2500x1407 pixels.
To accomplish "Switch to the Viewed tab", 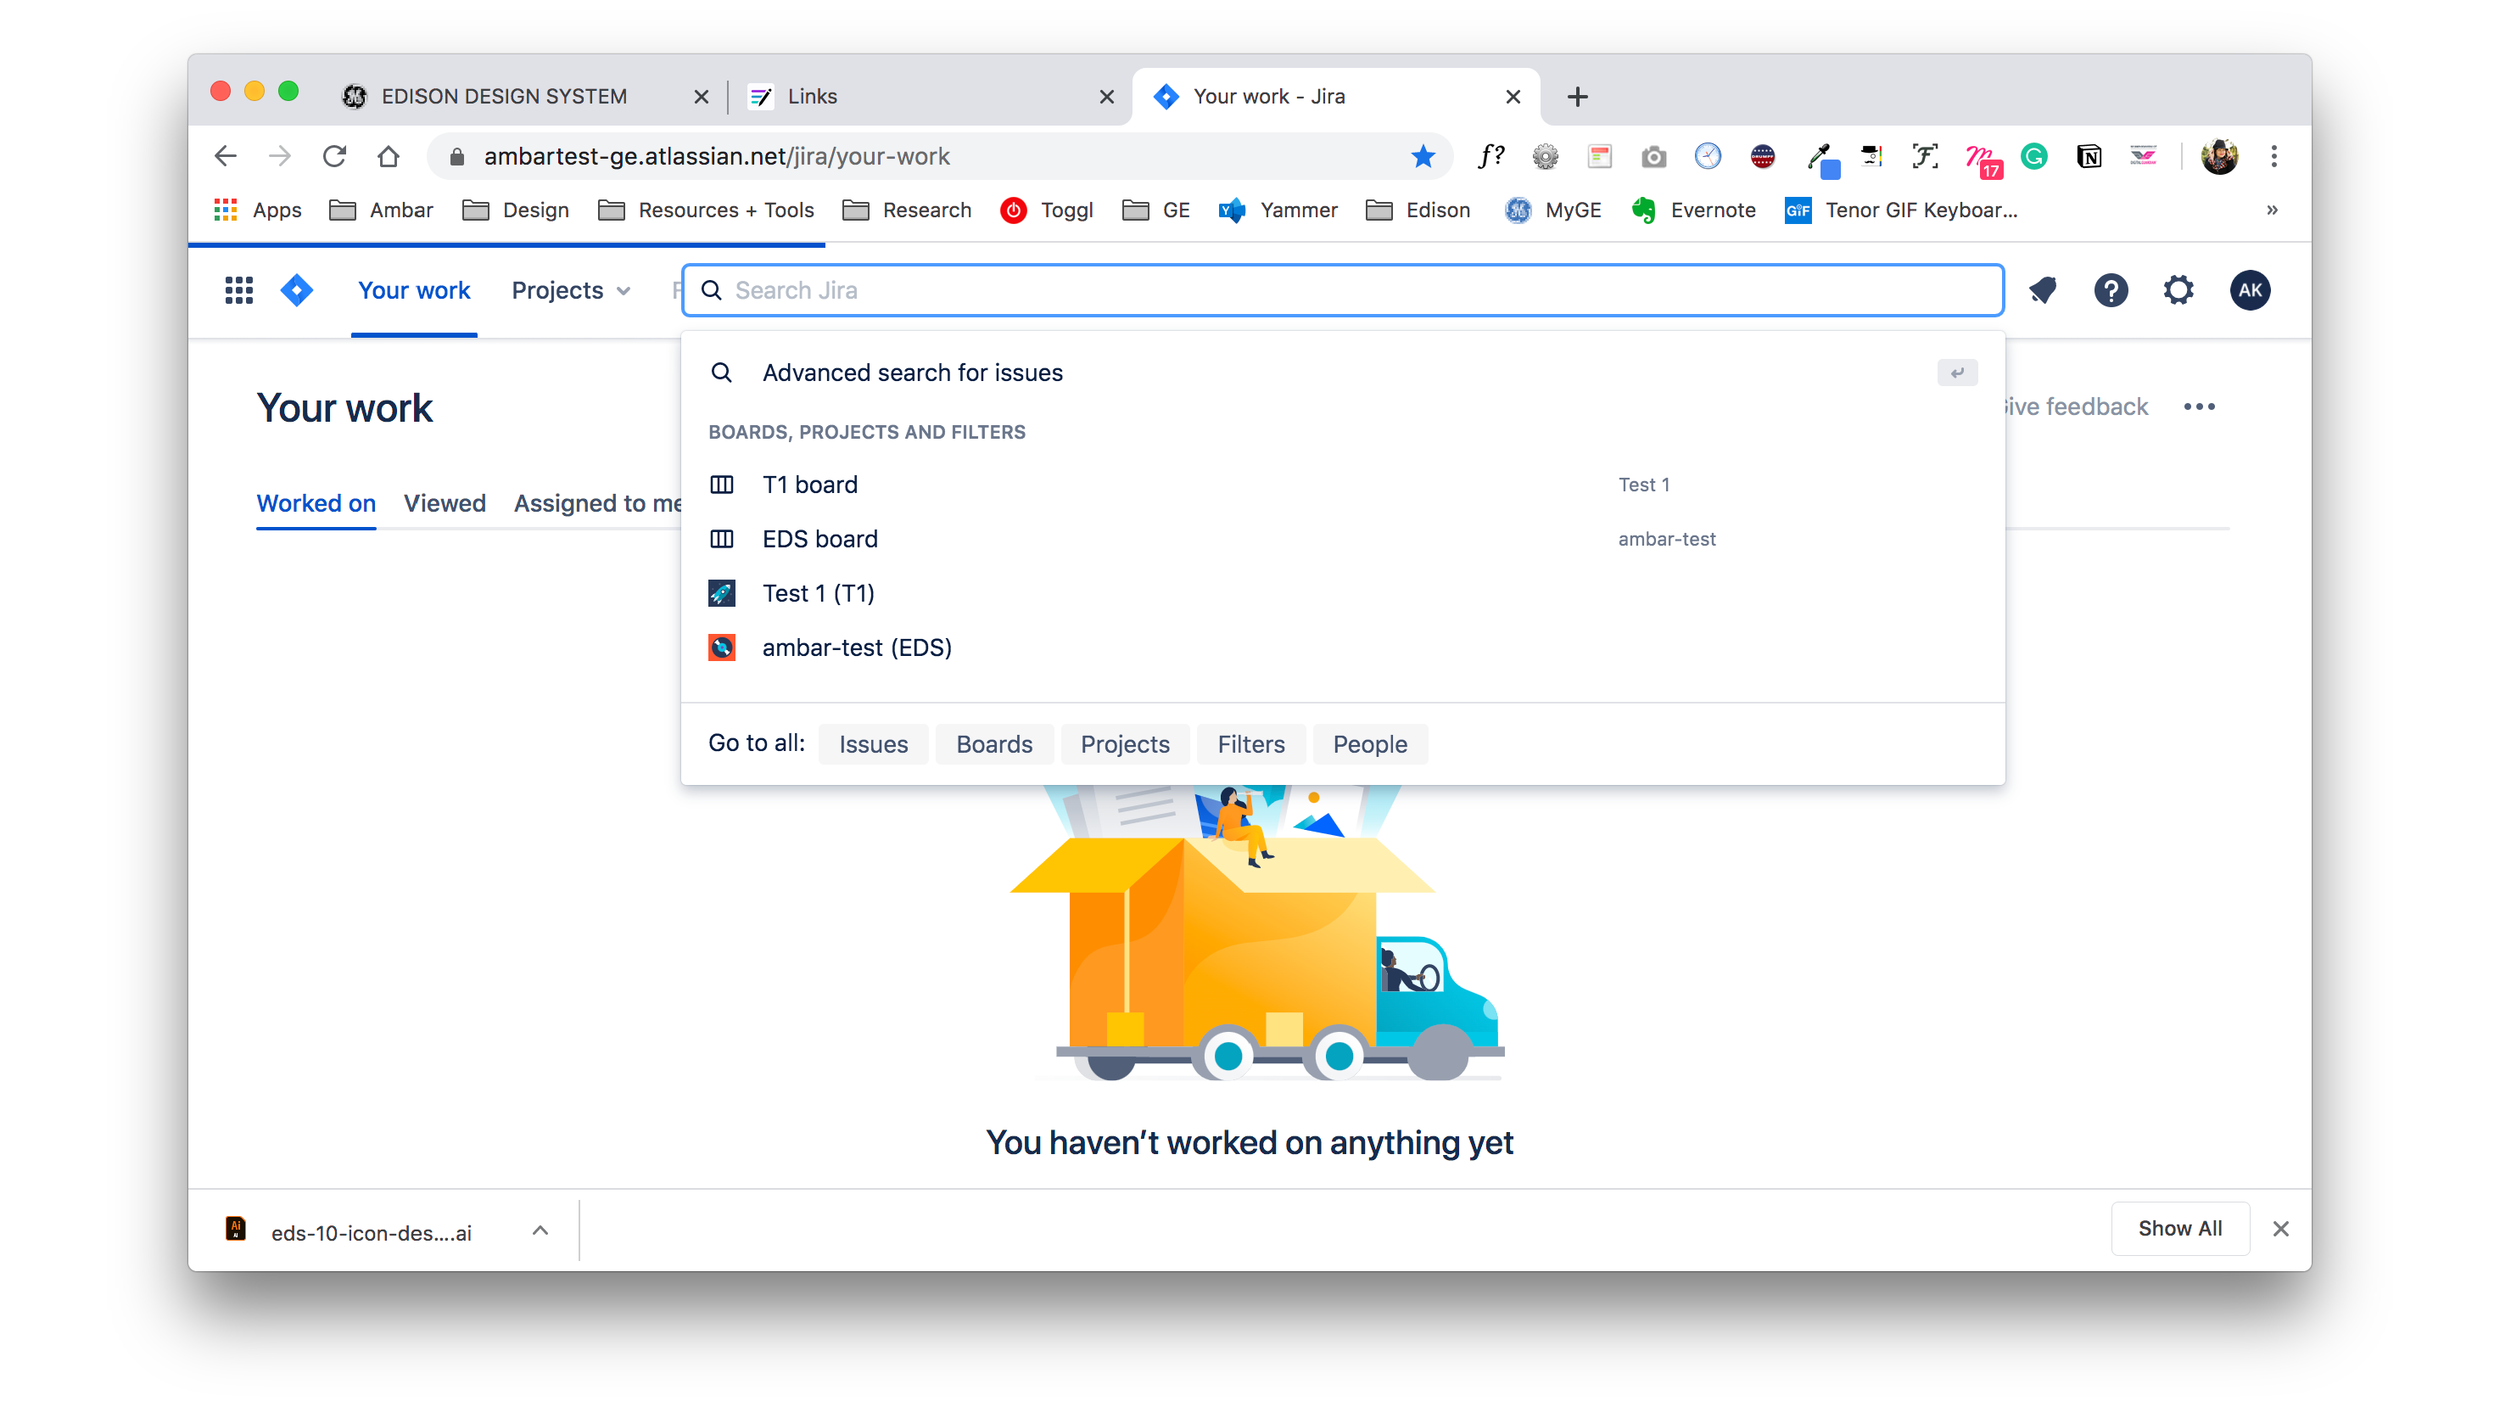I will (445, 503).
